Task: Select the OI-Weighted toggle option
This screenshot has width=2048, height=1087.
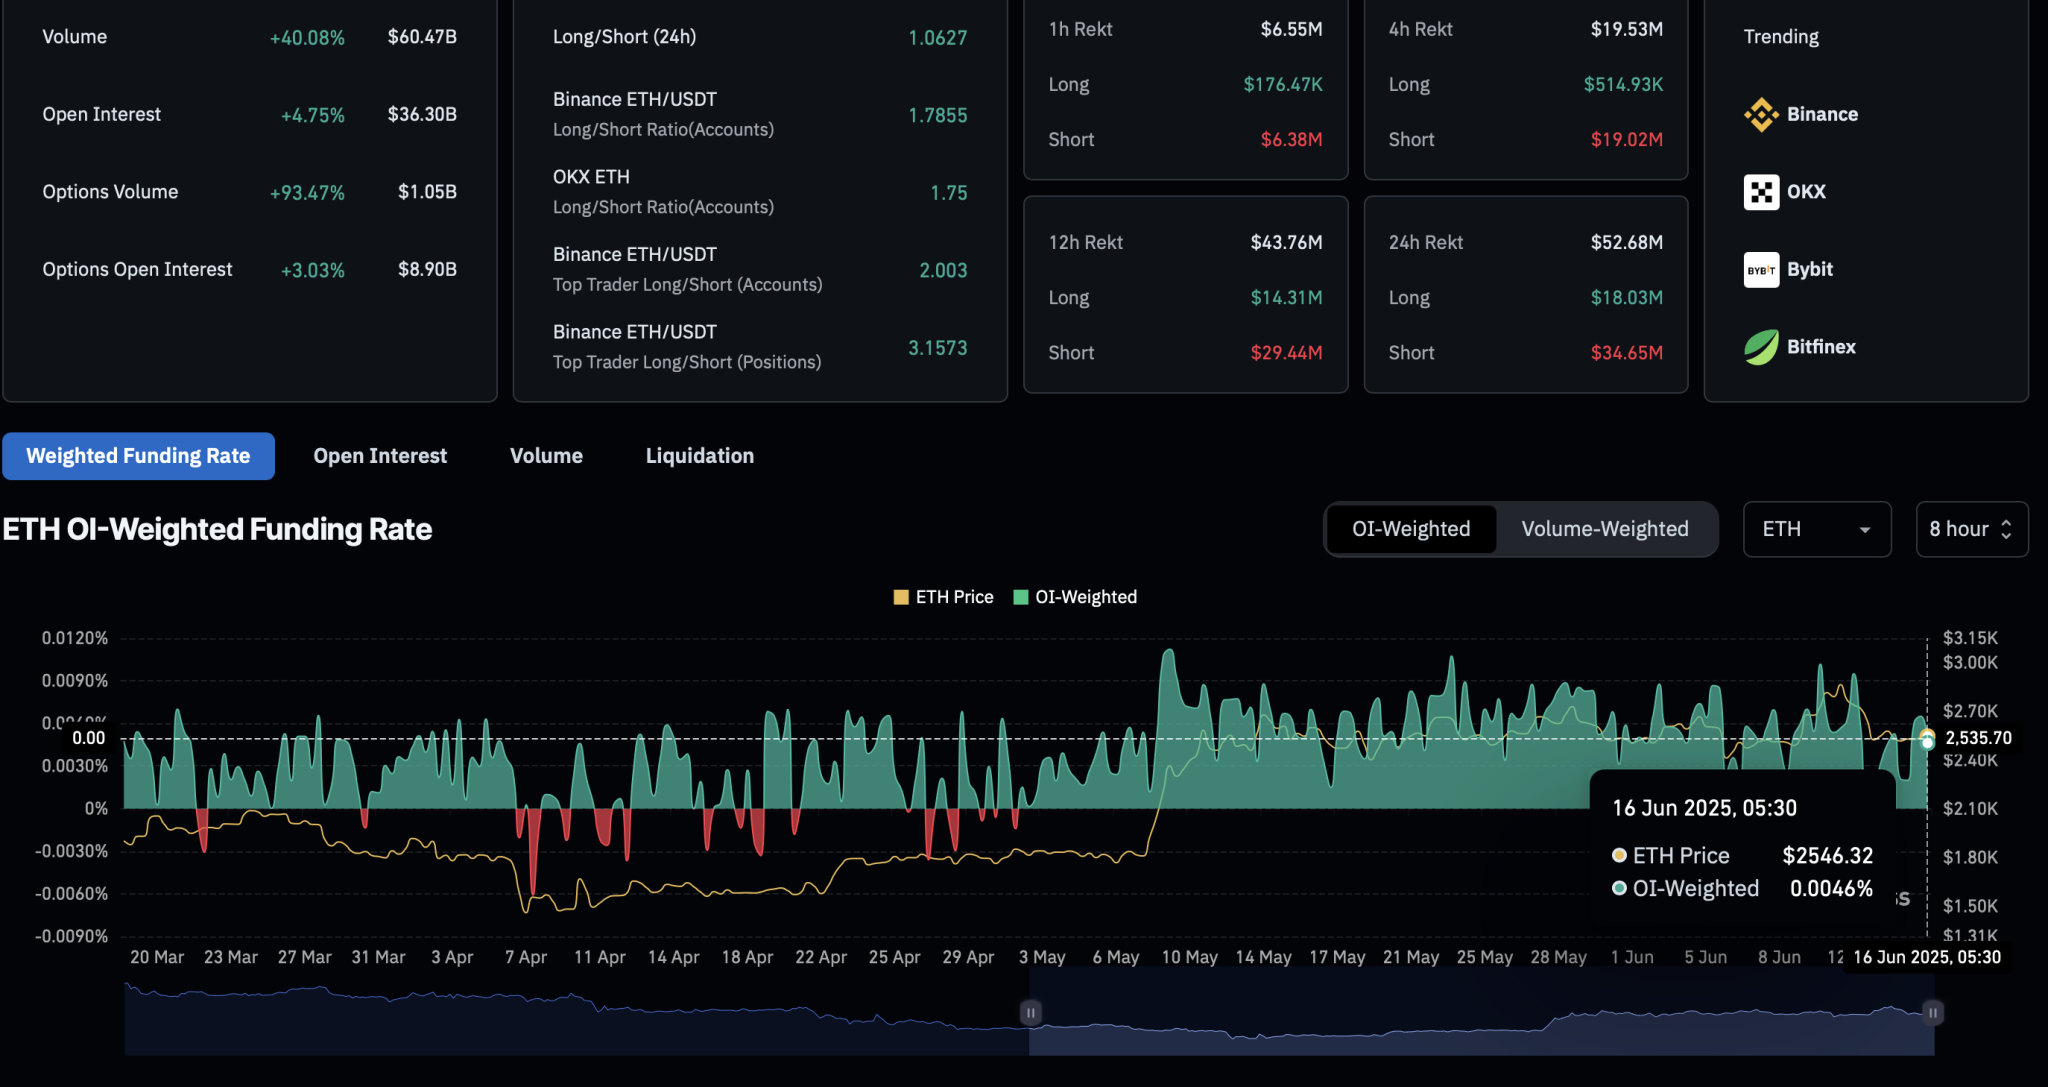Action: click(1411, 529)
